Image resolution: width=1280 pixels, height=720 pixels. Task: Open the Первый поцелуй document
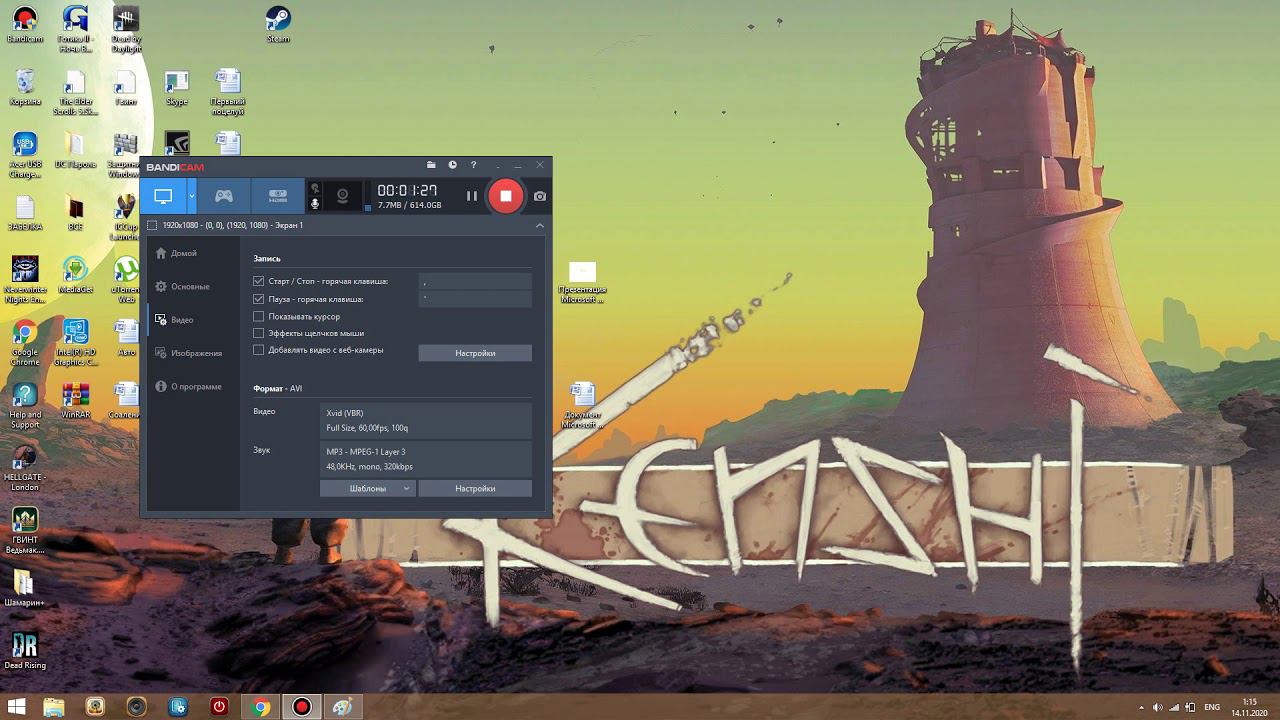tap(228, 92)
